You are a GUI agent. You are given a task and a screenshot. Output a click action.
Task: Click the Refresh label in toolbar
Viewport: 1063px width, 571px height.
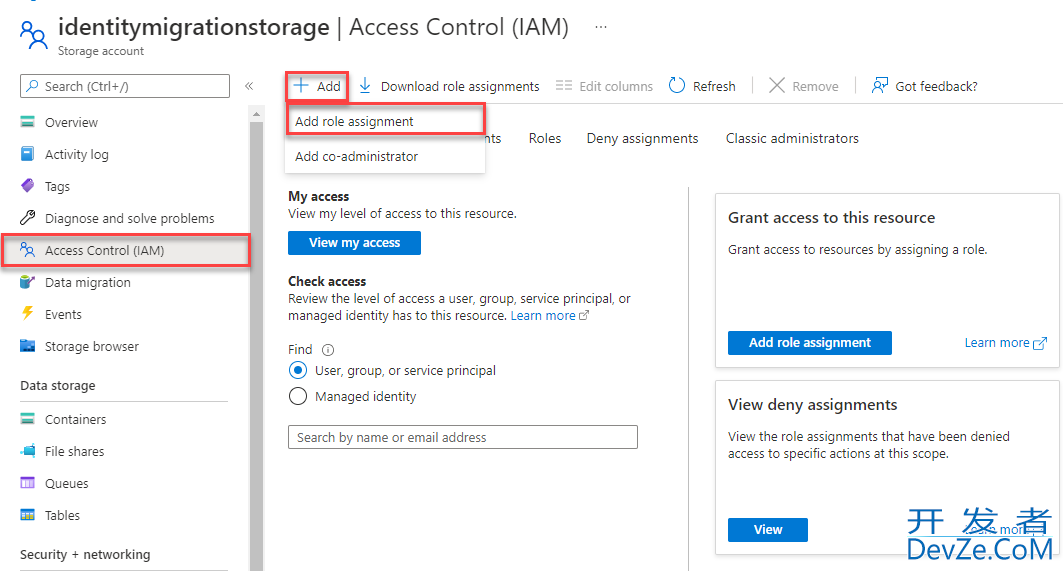714,86
